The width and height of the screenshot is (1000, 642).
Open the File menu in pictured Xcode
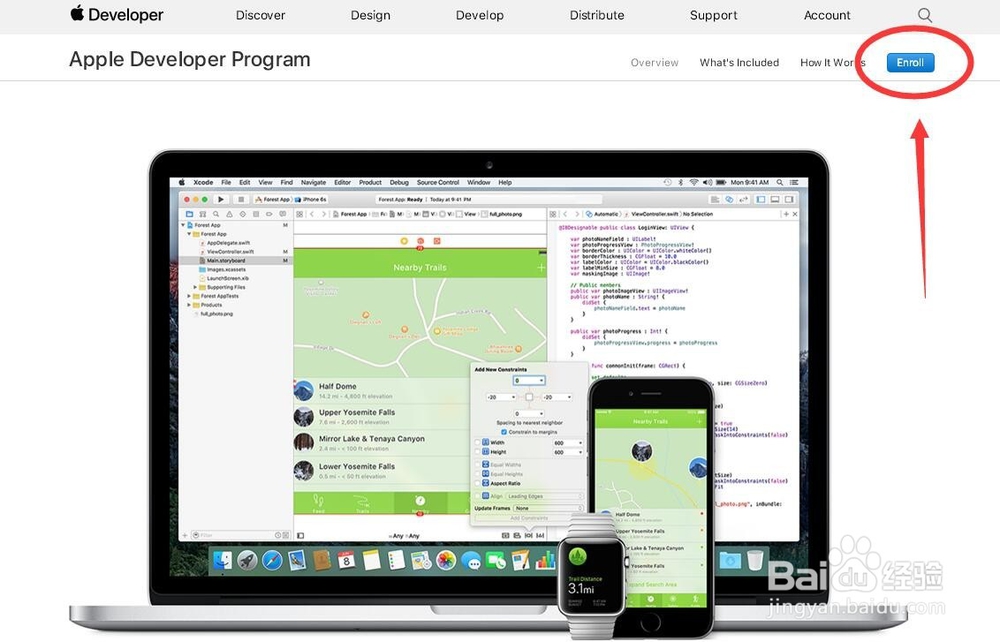click(x=226, y=182)
